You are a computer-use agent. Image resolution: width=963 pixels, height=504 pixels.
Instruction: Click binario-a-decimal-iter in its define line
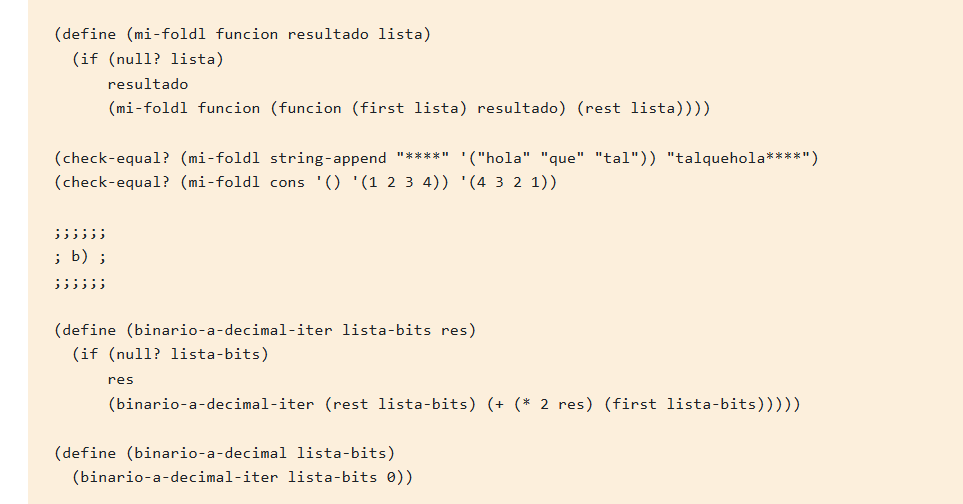[x=233, y=330]
